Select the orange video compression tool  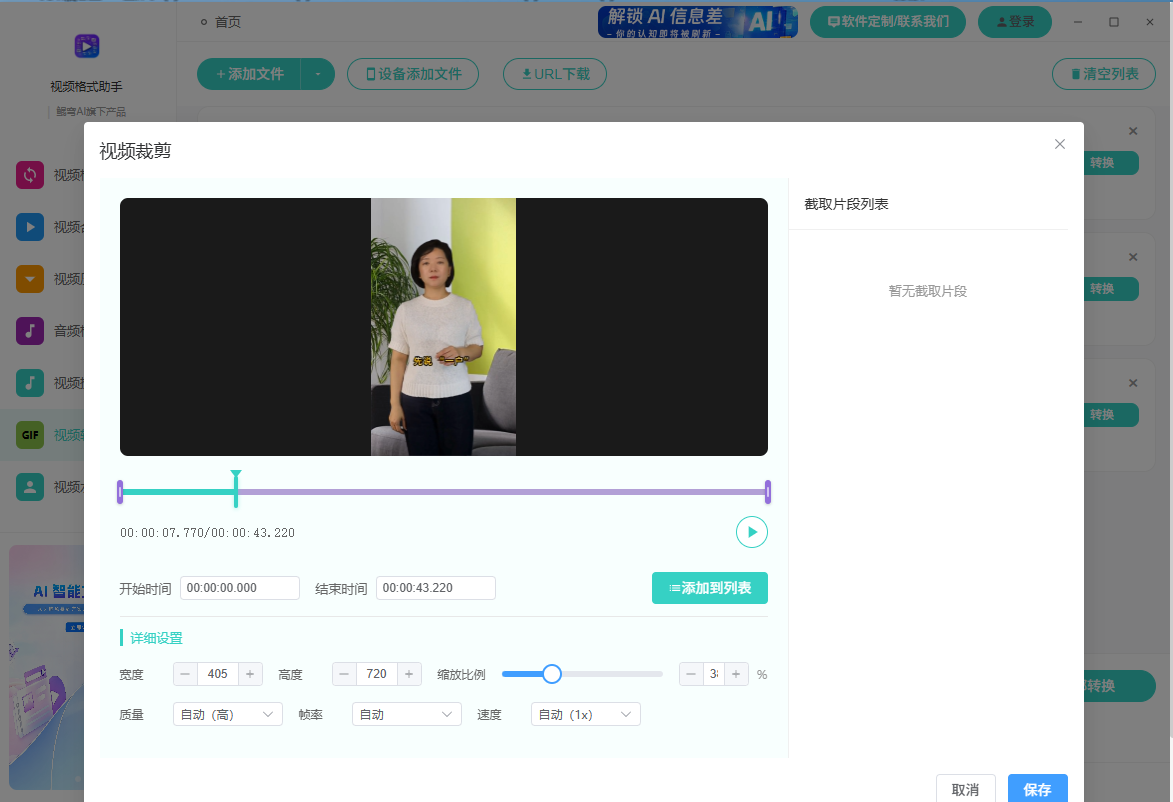click(30, 279)
